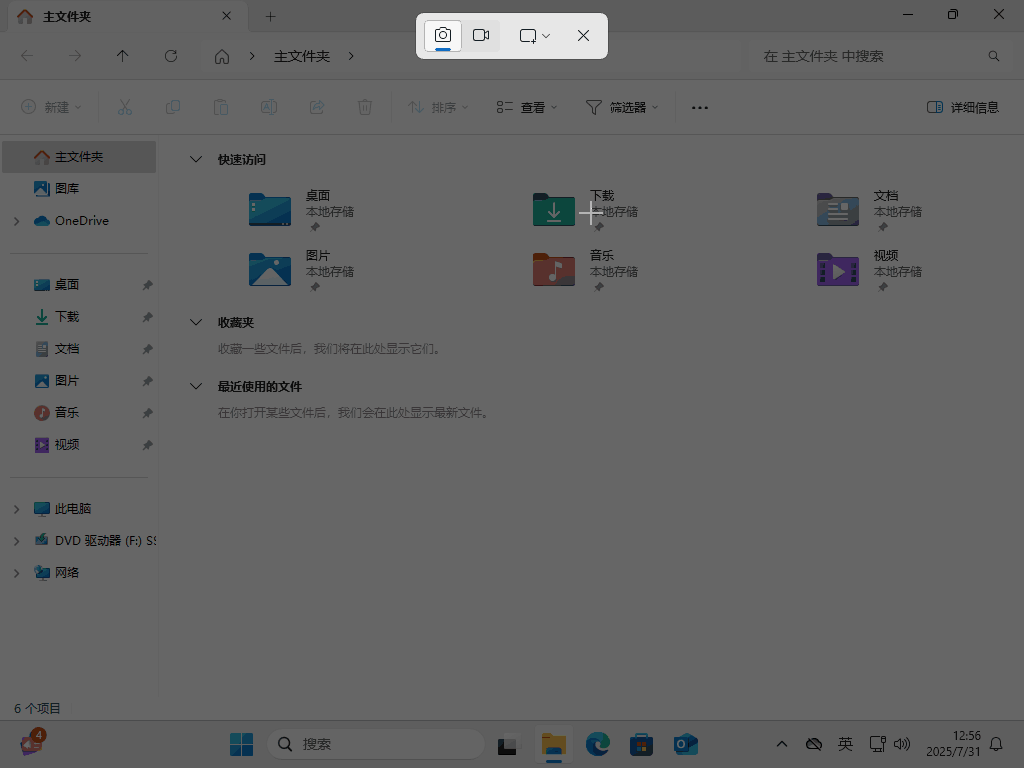Open Outlook from the taskbar
This screenshot has height=768, width=1024.
click(685, 744)
